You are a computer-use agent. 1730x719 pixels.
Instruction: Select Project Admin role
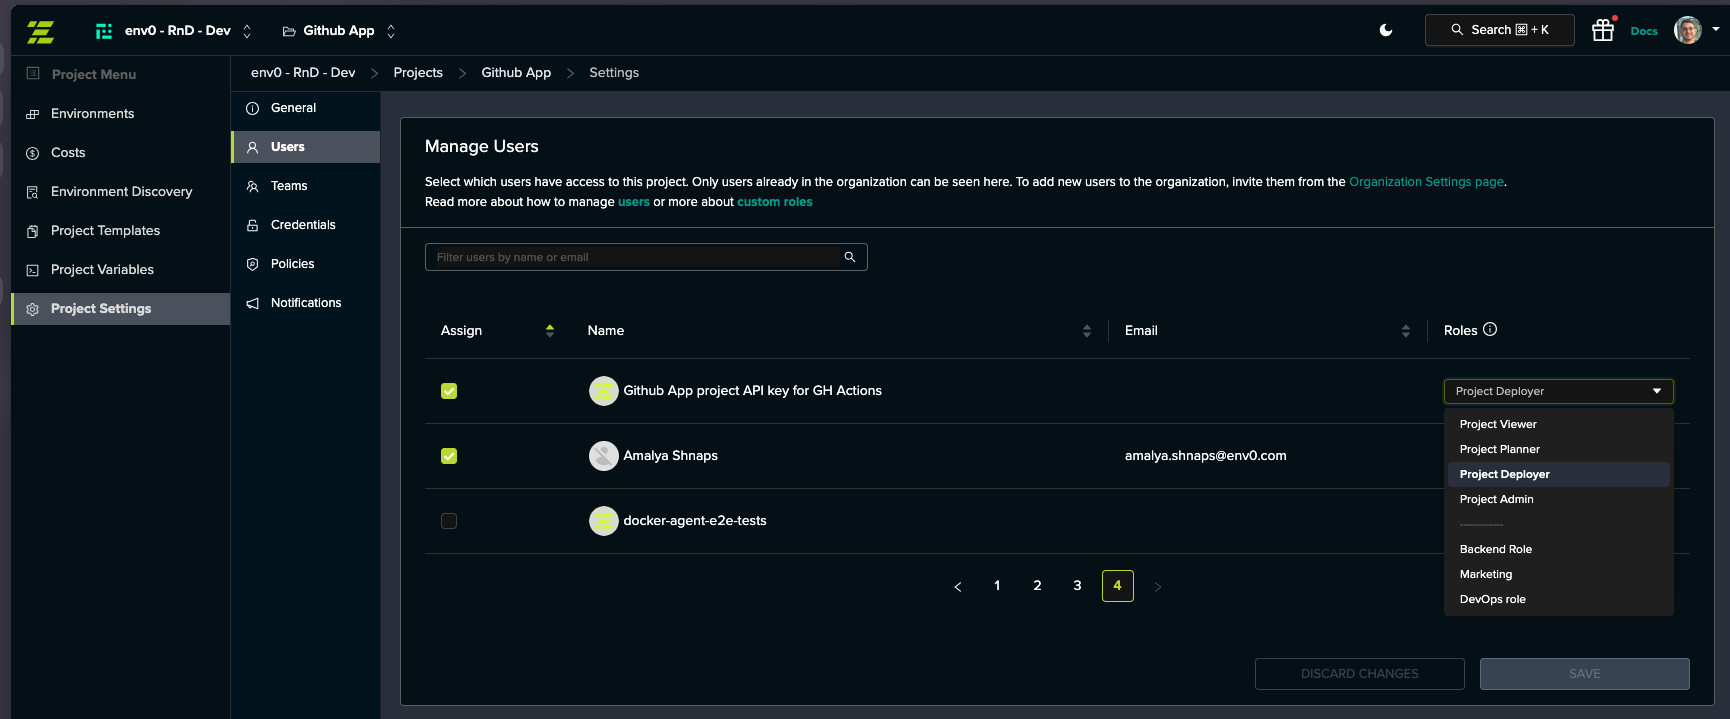point(1558,499)
